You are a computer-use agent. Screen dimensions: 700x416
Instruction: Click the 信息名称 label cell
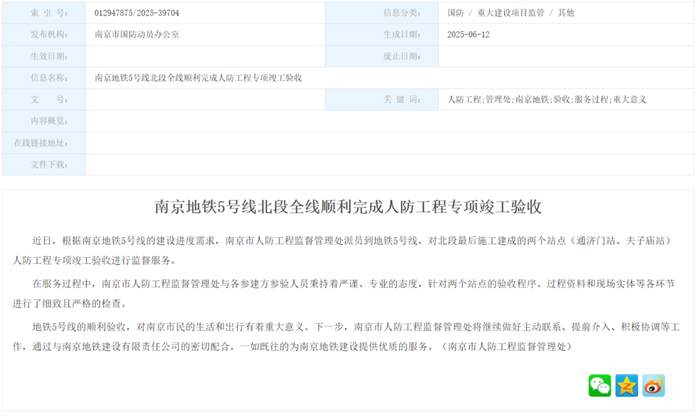44,78
